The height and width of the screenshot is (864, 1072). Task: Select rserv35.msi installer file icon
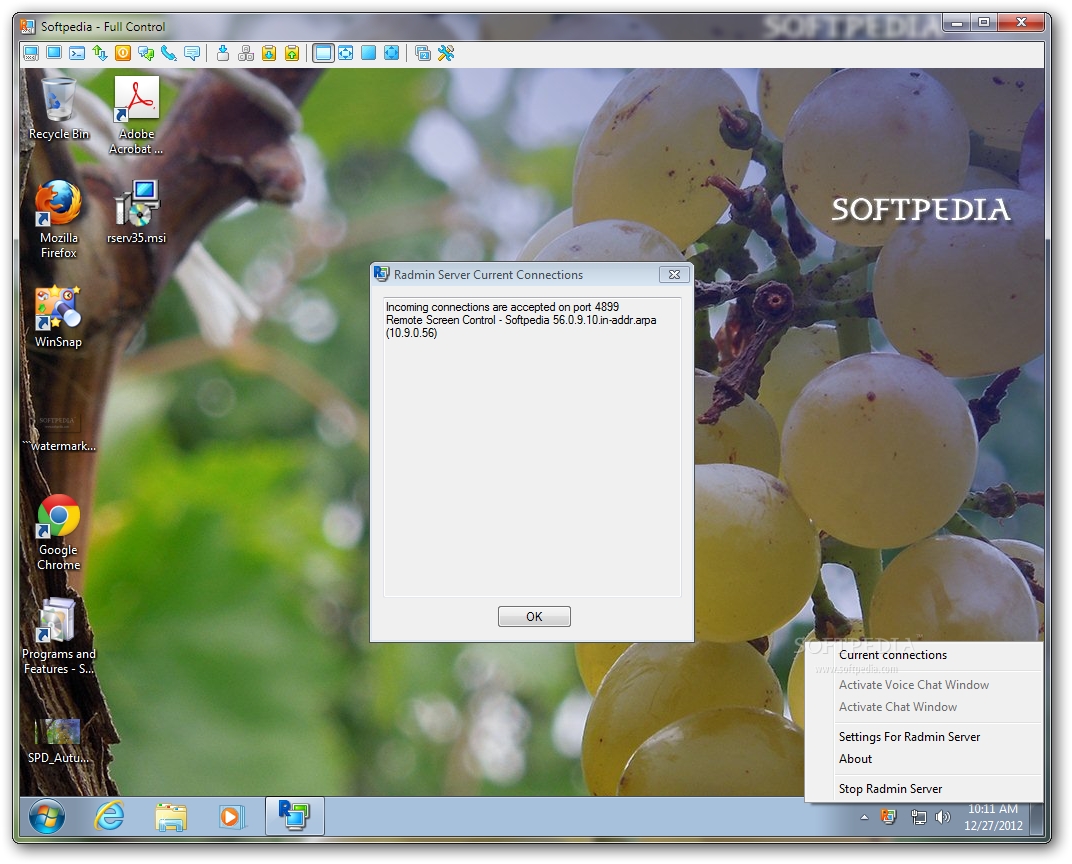click(136, 211)
